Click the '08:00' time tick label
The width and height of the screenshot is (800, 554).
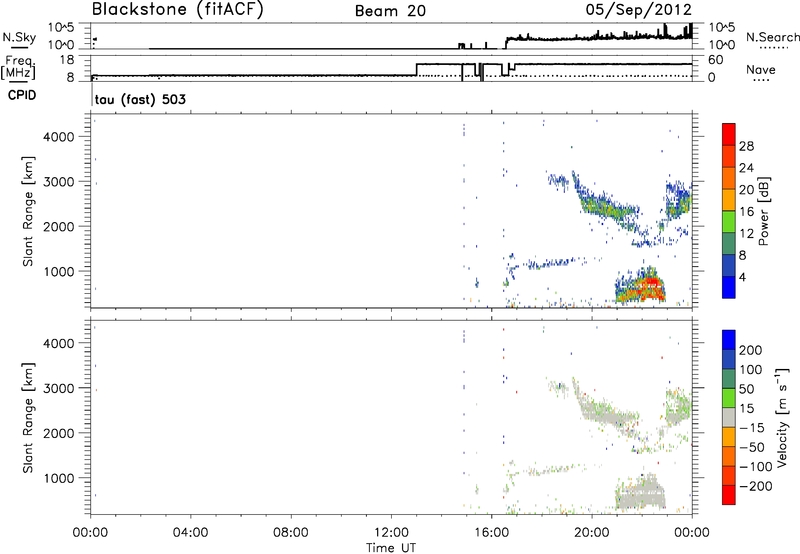click(290, 533)
